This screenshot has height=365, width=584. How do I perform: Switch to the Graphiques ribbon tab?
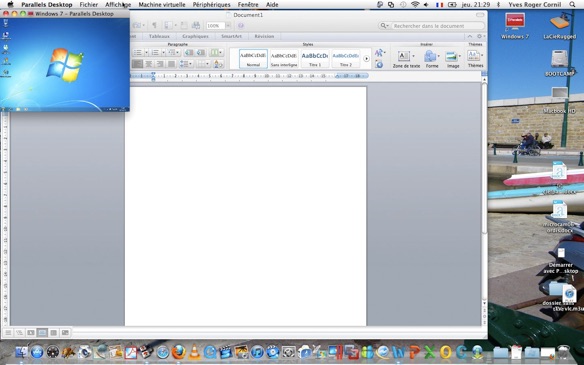pyautogui.click(x=195, y=36)
